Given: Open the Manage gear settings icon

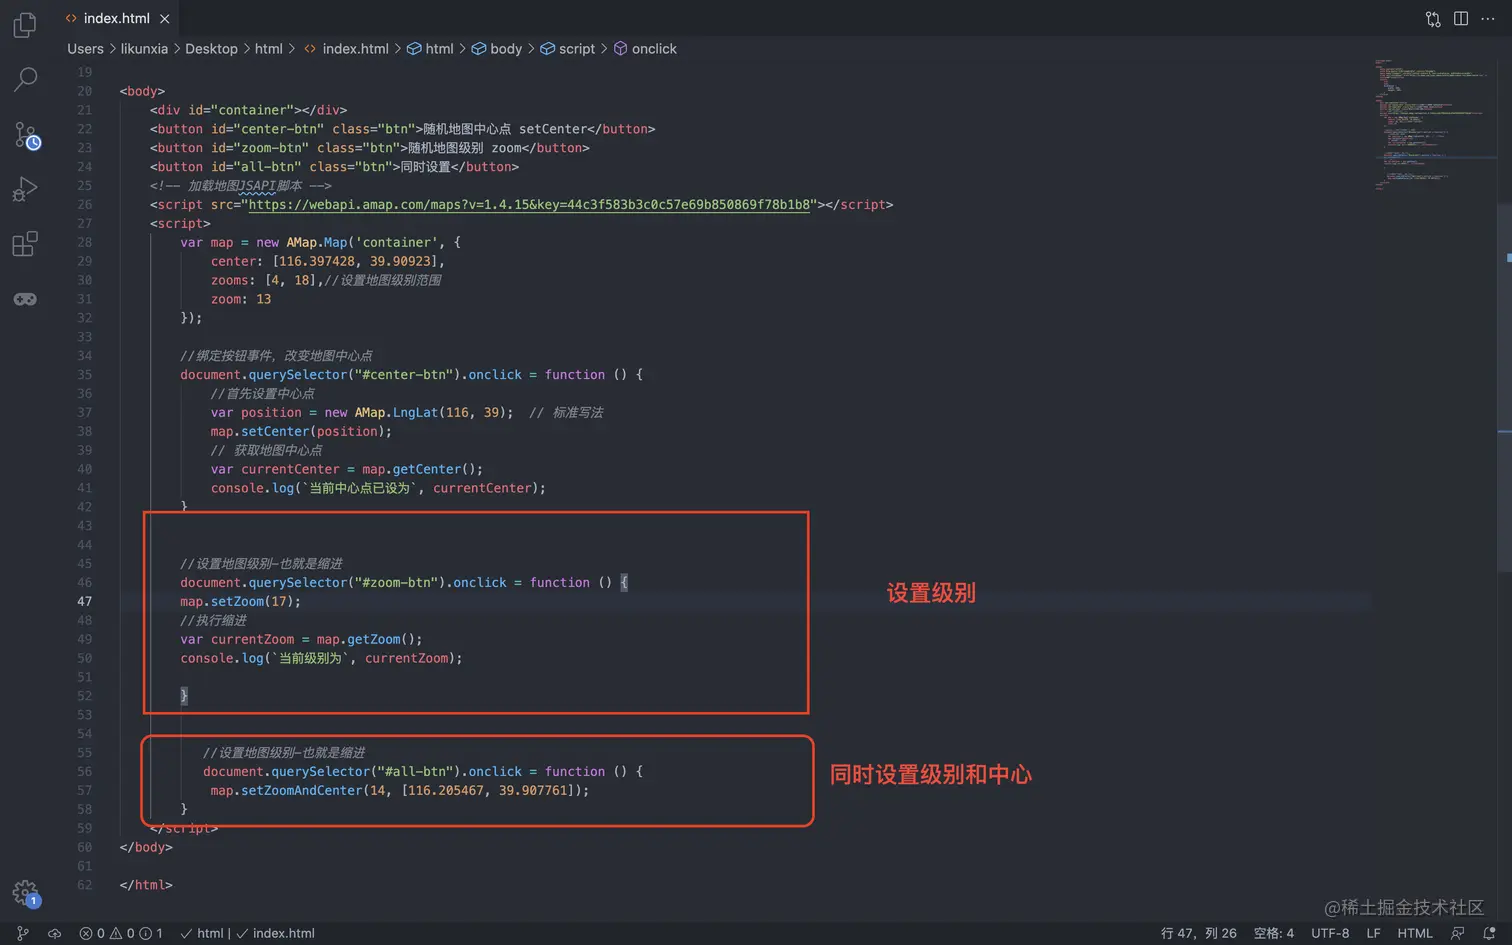Looking at the screenshot, I should point(25,892).
